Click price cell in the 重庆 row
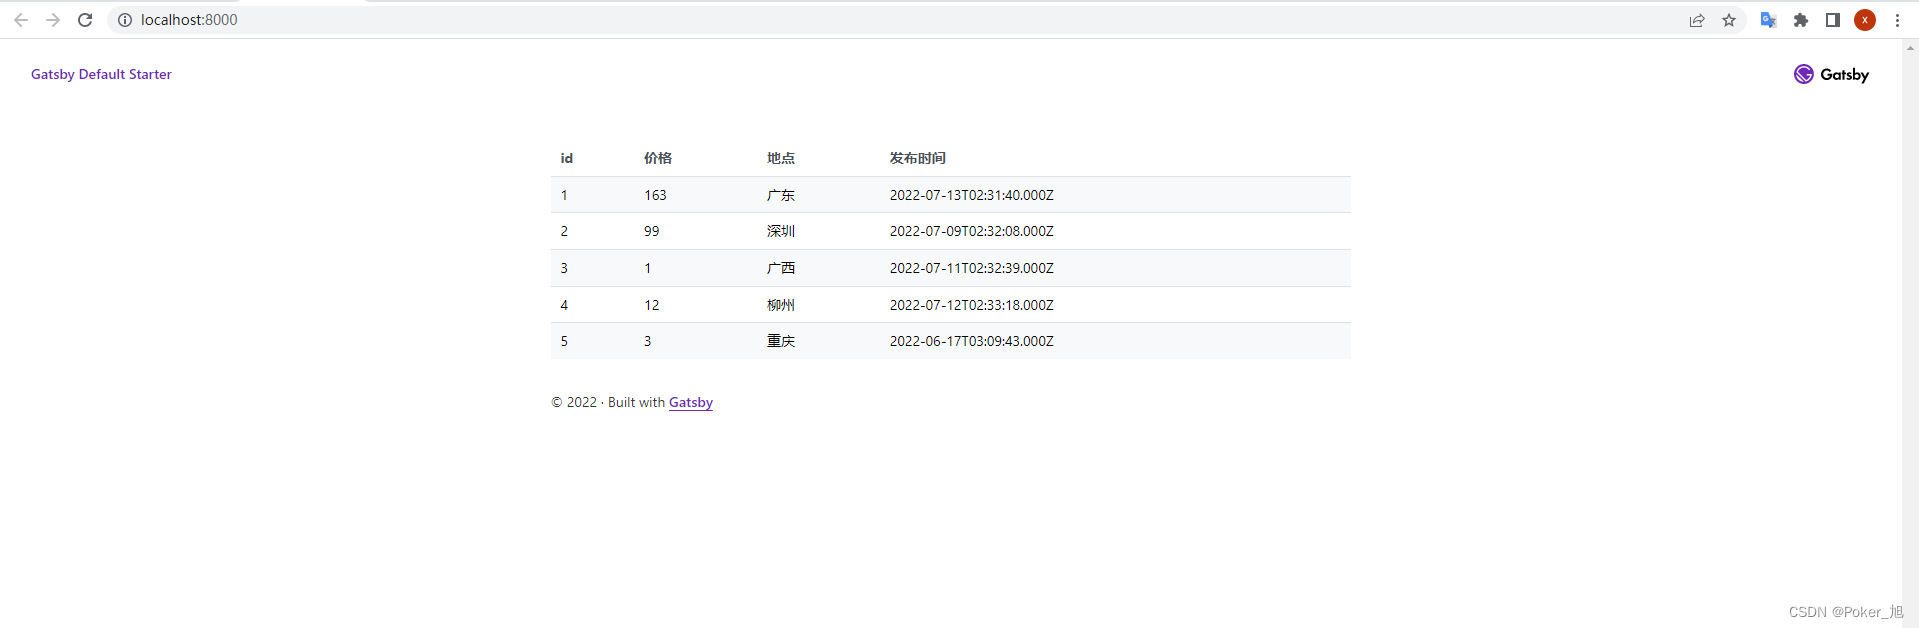The height and width of the screenshot is (628, 1919). pos(648,341)
